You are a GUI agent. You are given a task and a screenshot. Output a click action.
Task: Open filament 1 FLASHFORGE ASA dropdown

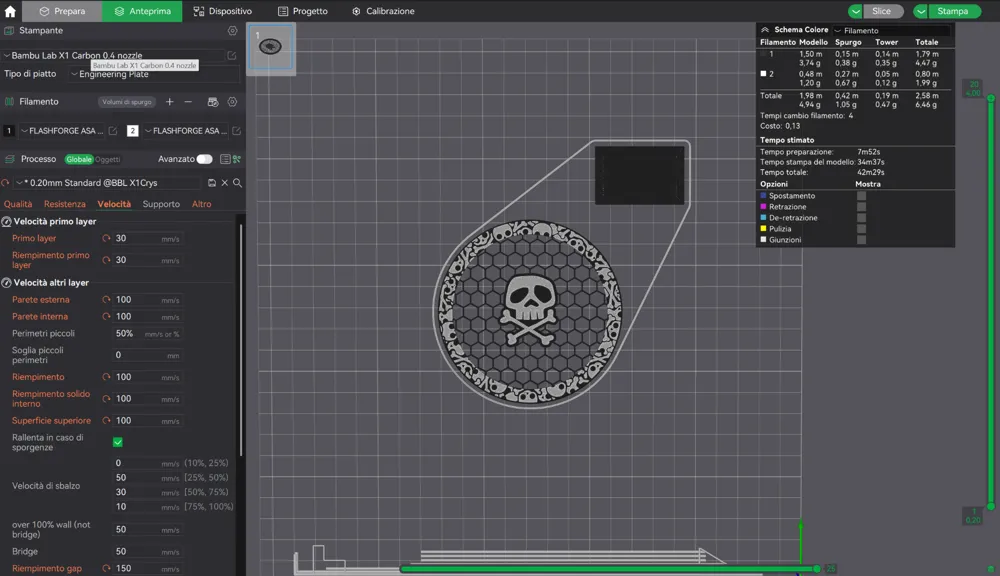[62, 131]
